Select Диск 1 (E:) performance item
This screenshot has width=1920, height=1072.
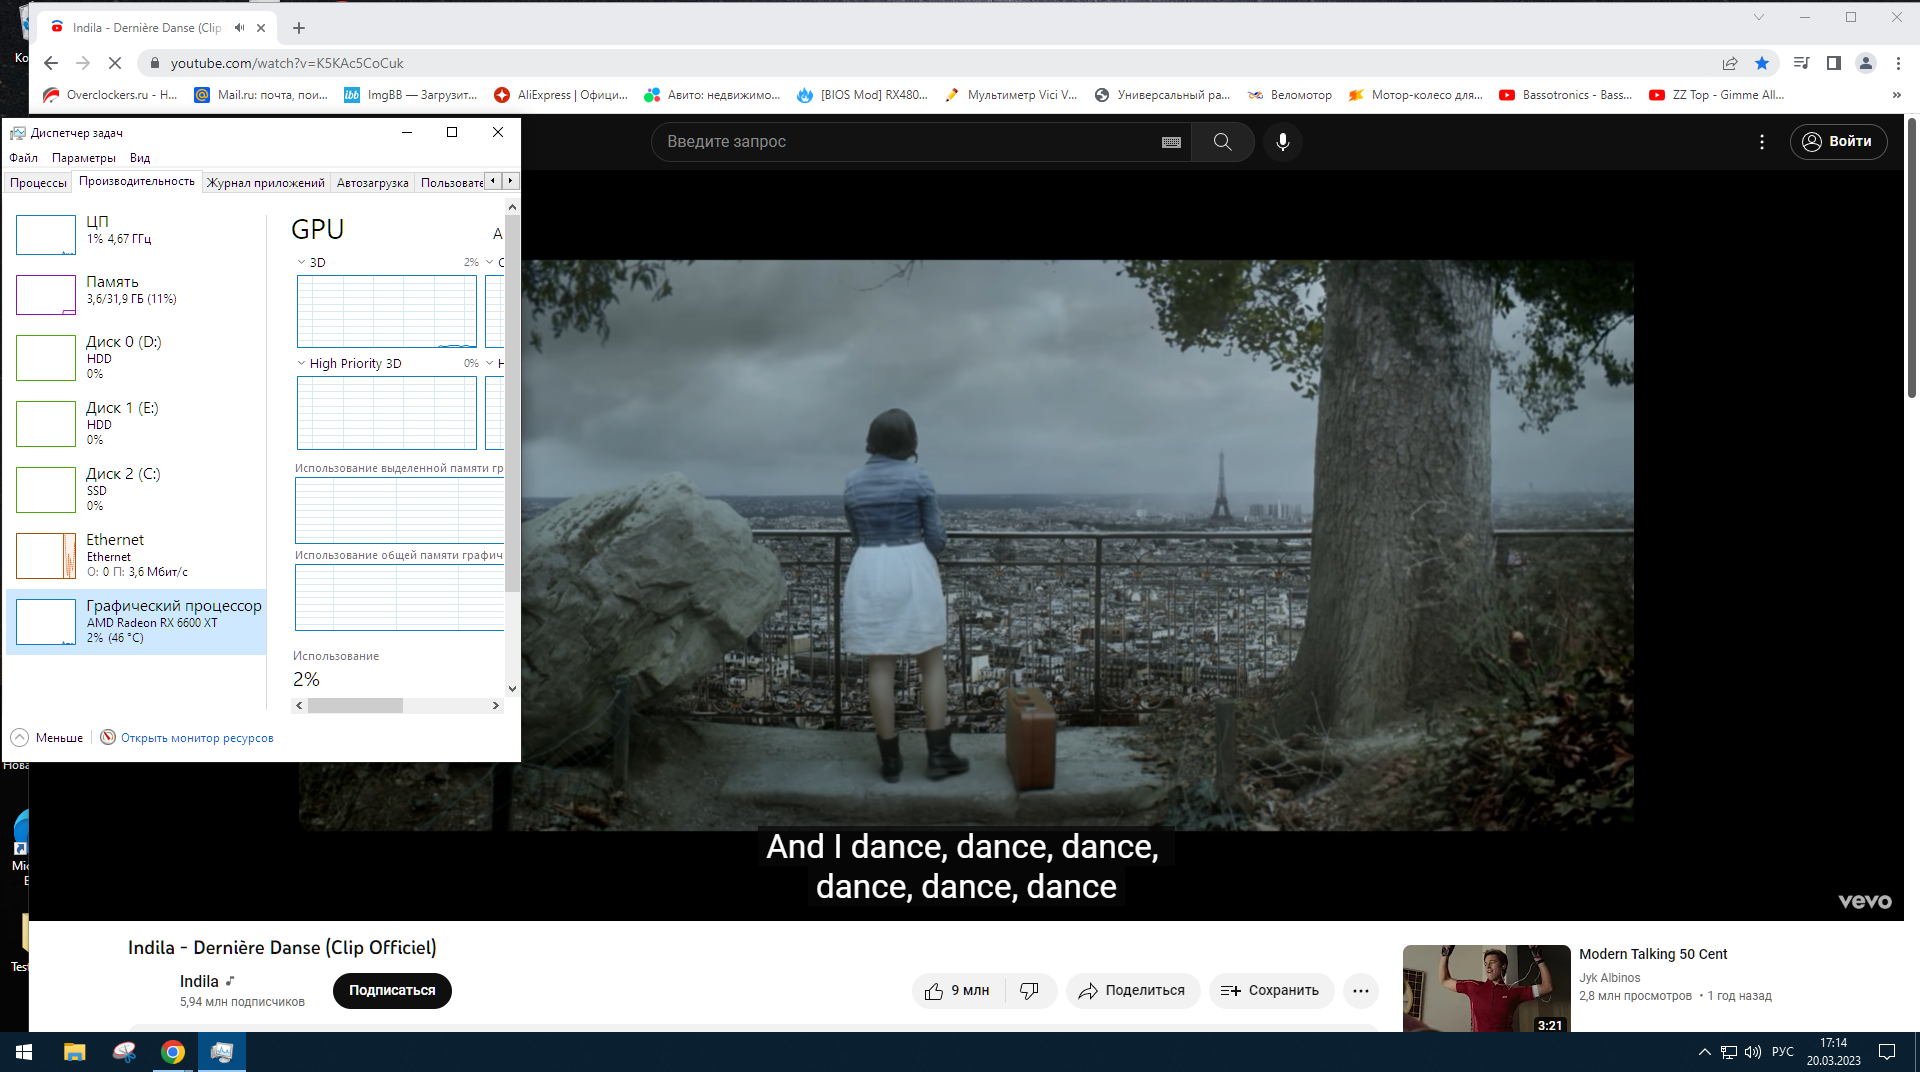click(x=136, y=424)
